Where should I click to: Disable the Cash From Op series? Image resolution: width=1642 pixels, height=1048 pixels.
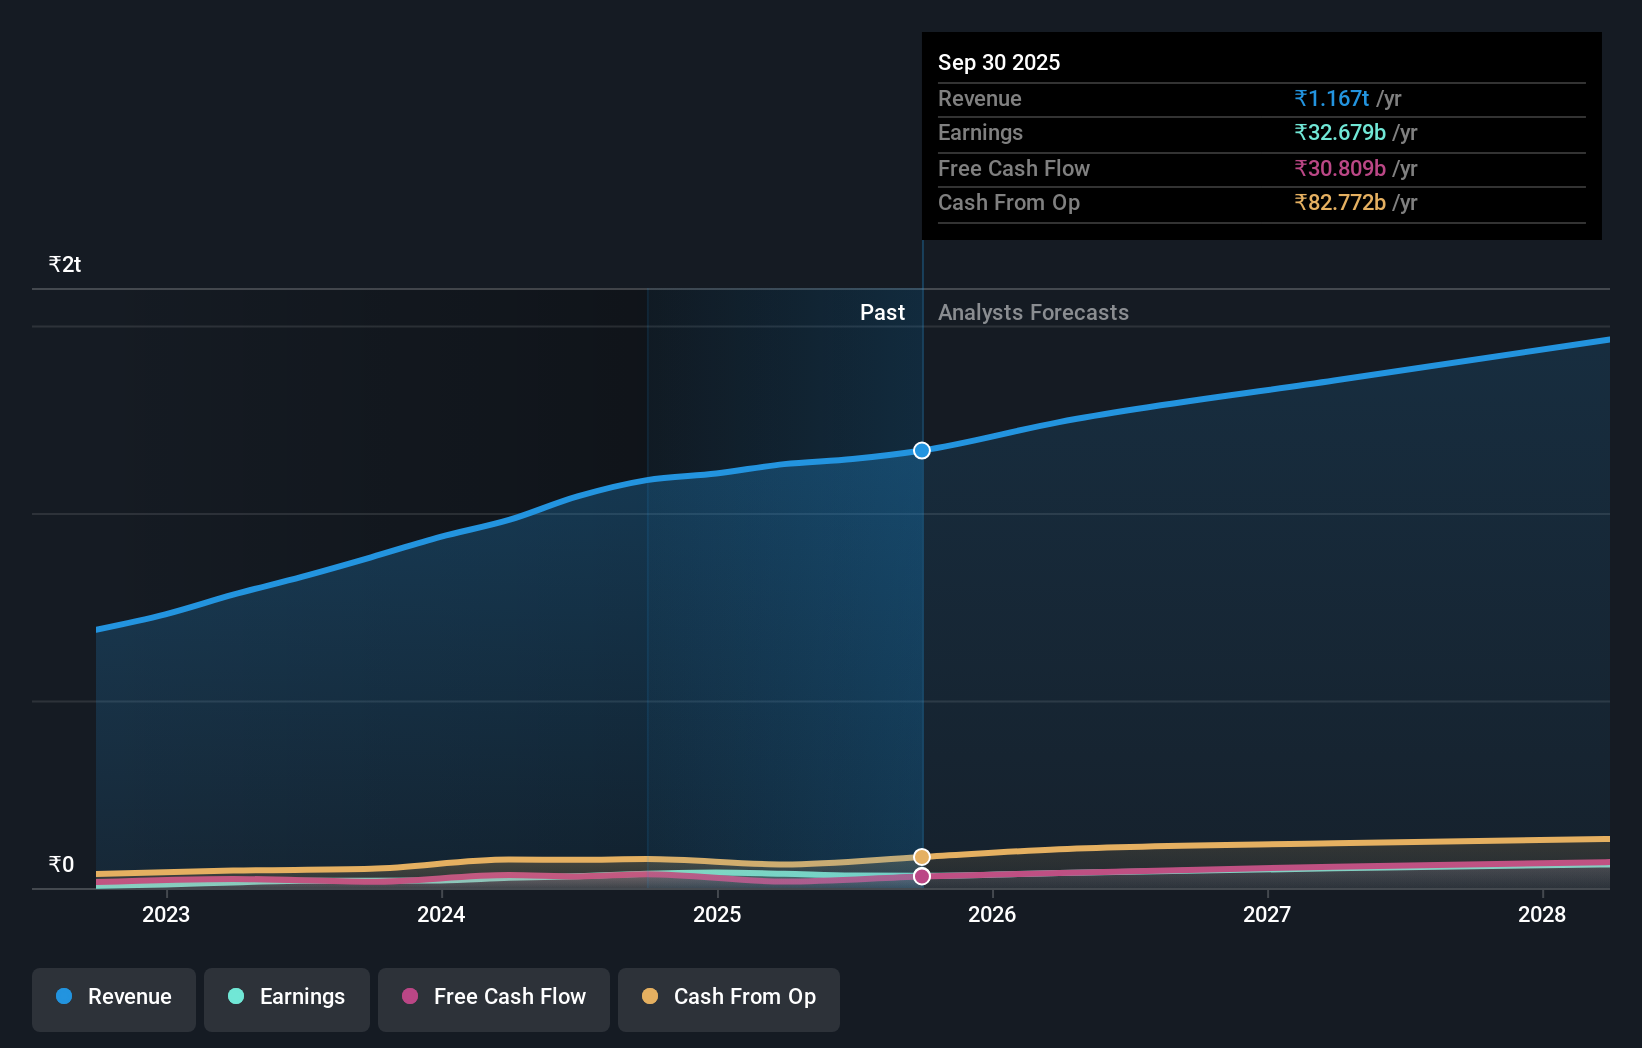(728, 997)
